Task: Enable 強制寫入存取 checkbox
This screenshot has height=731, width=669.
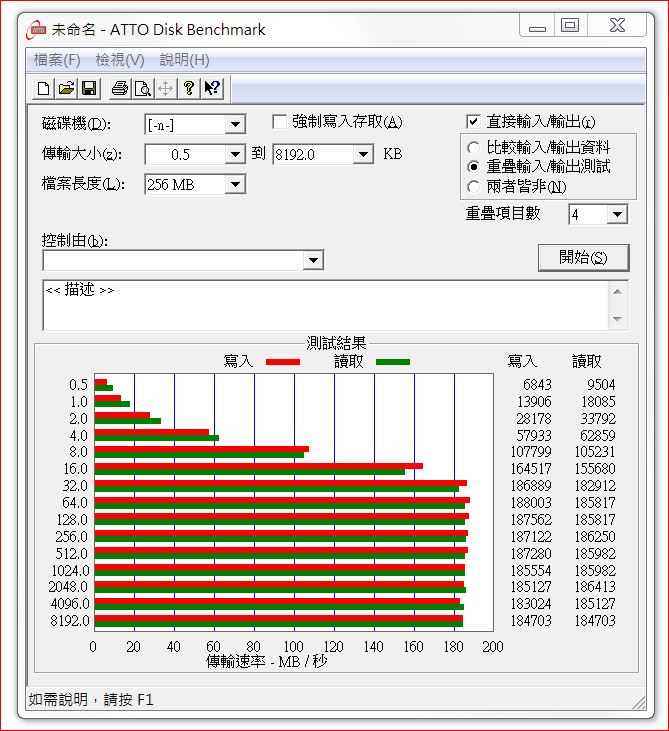Action: point(279,122)
